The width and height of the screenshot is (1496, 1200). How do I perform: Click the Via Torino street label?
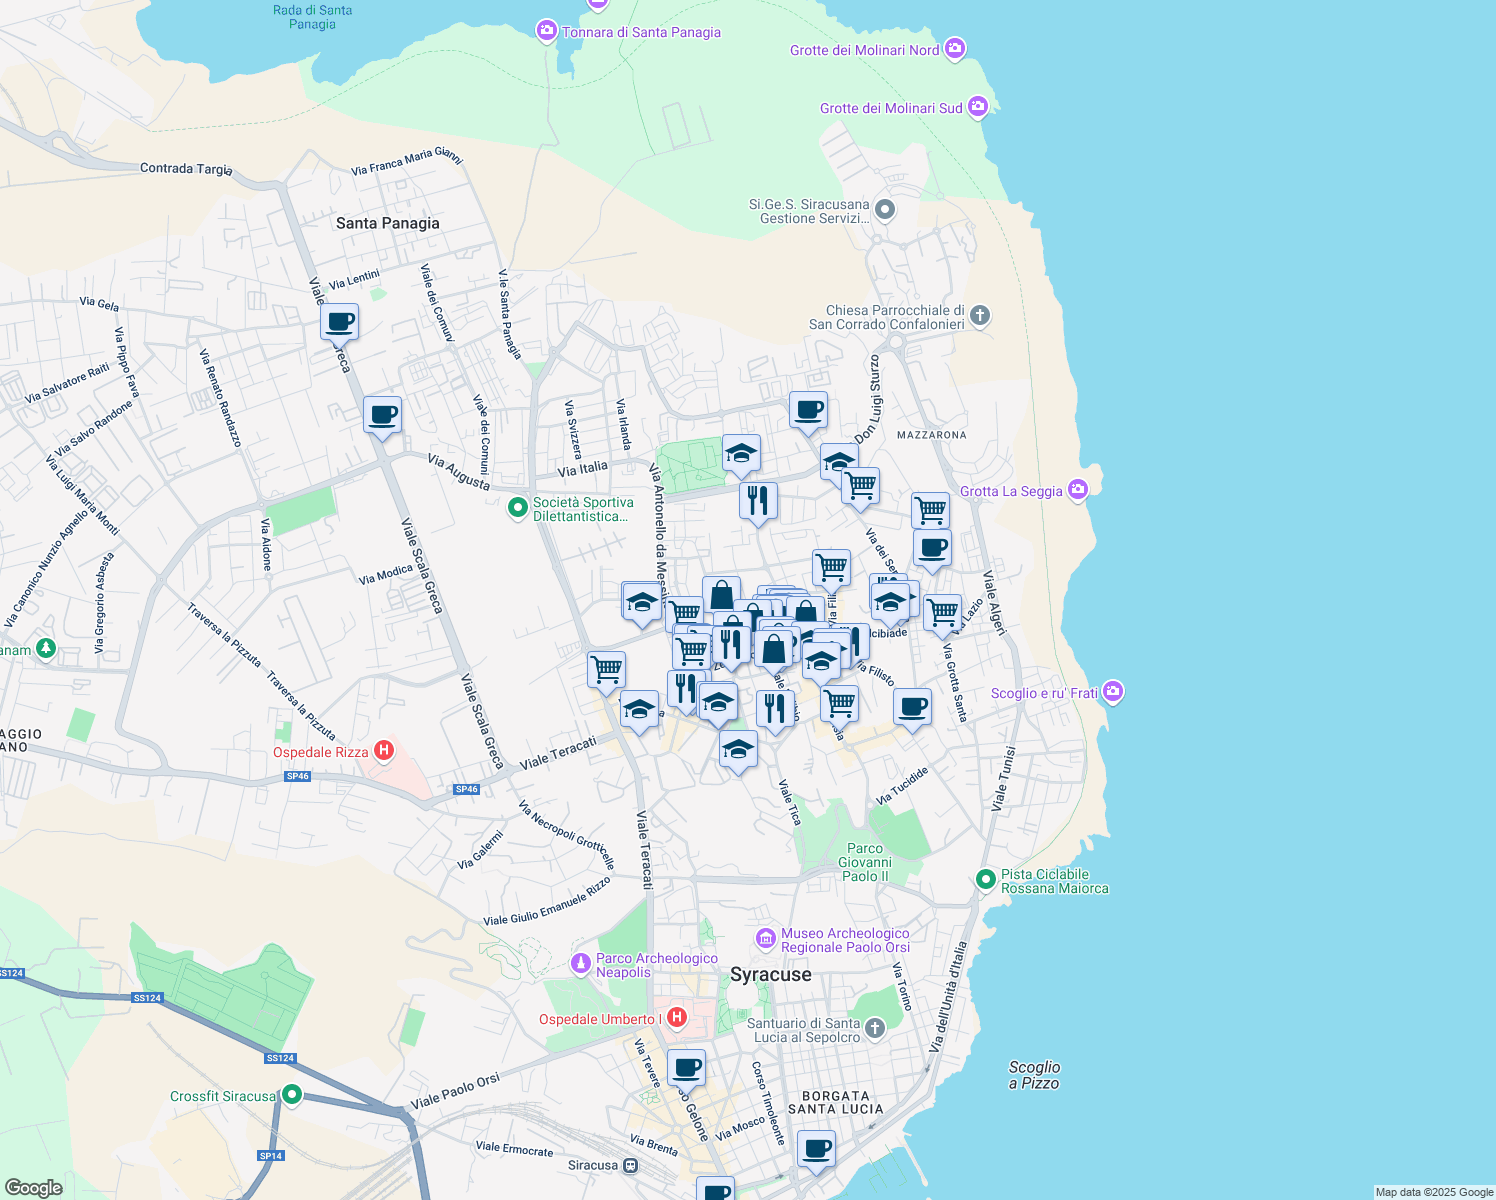point(902,986)
